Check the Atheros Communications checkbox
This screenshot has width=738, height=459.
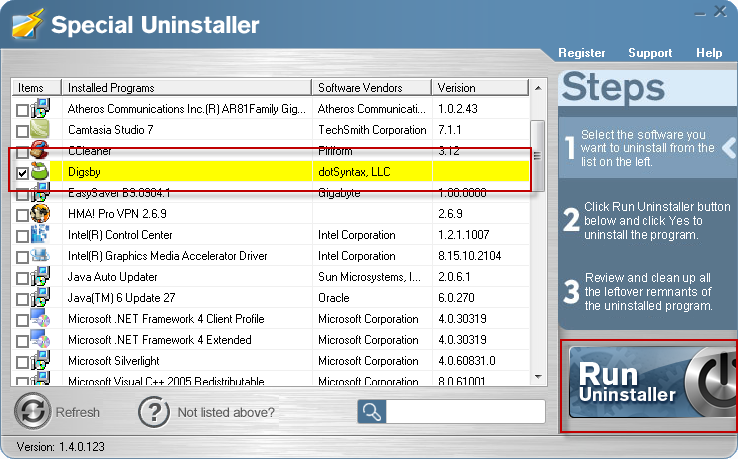(x=22, y=110)
